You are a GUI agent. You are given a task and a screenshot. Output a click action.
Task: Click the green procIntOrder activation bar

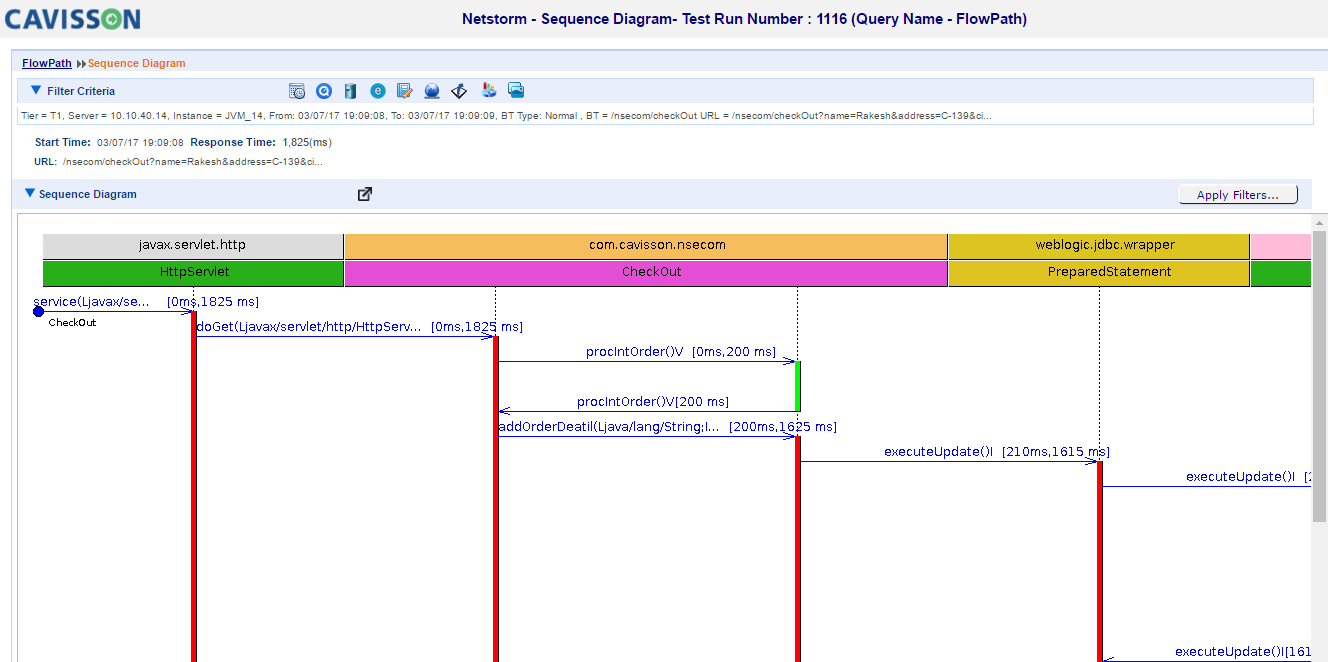pos(797,386)
